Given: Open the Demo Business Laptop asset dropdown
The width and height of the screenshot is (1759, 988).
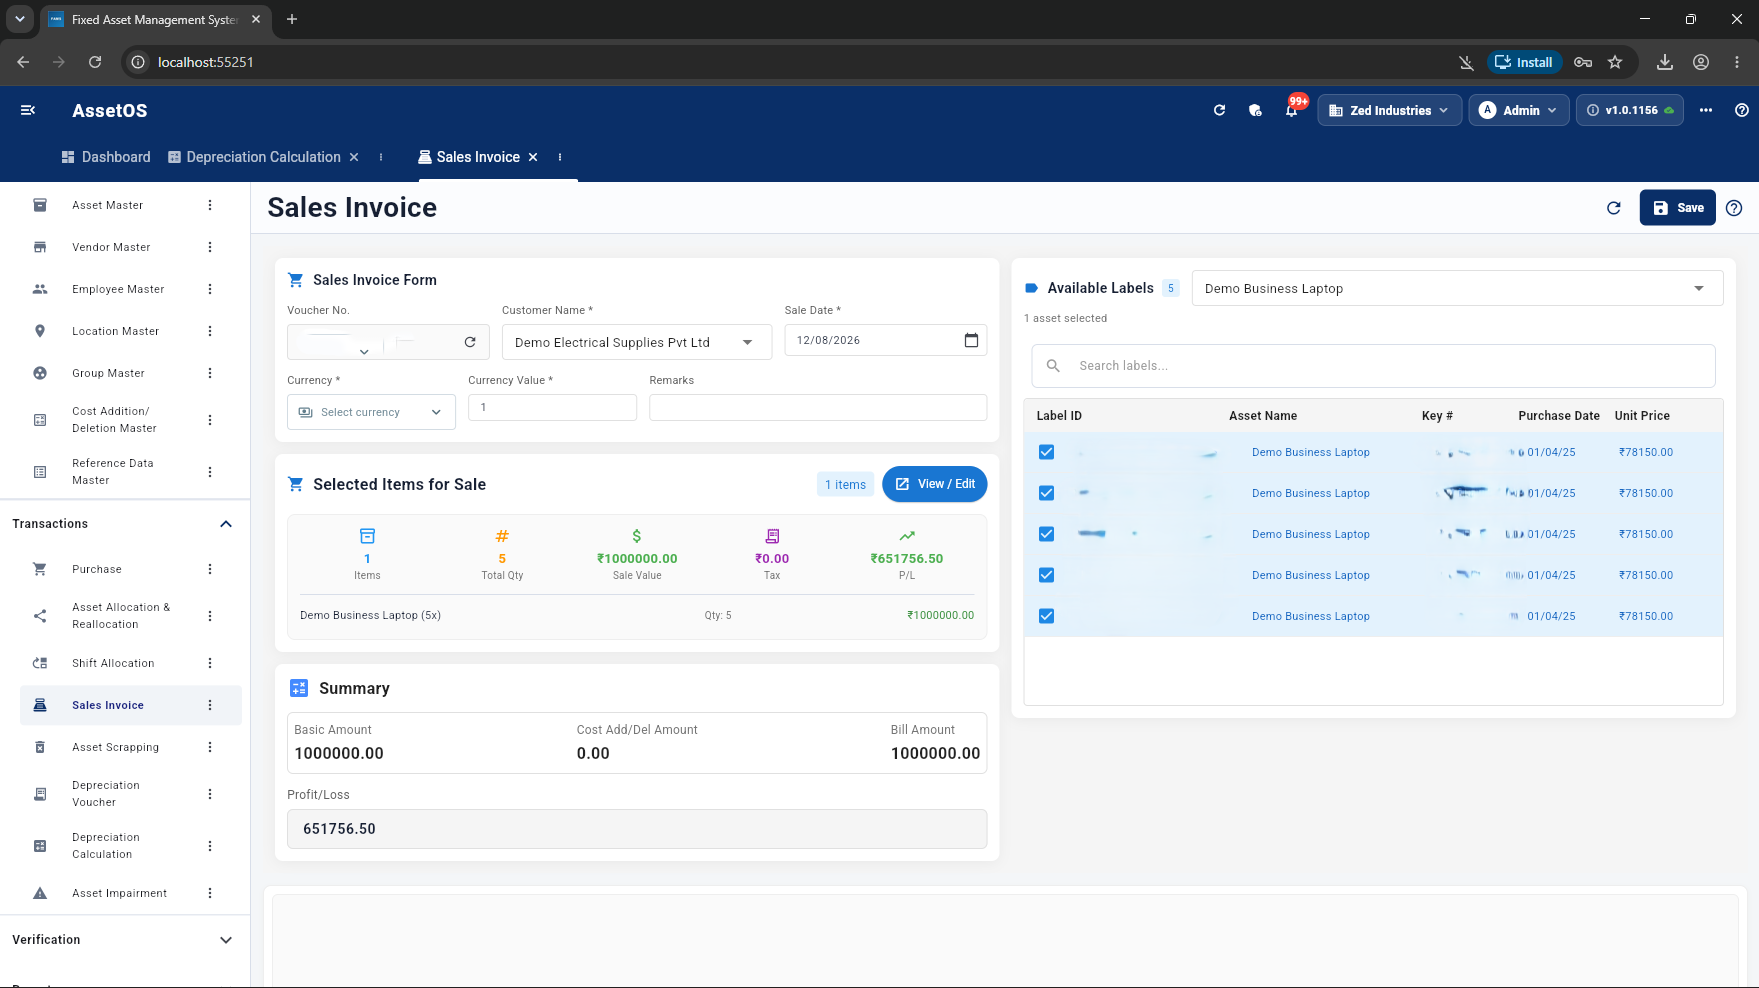Looking at the screenshot, I should click(x=1457, y=288).
